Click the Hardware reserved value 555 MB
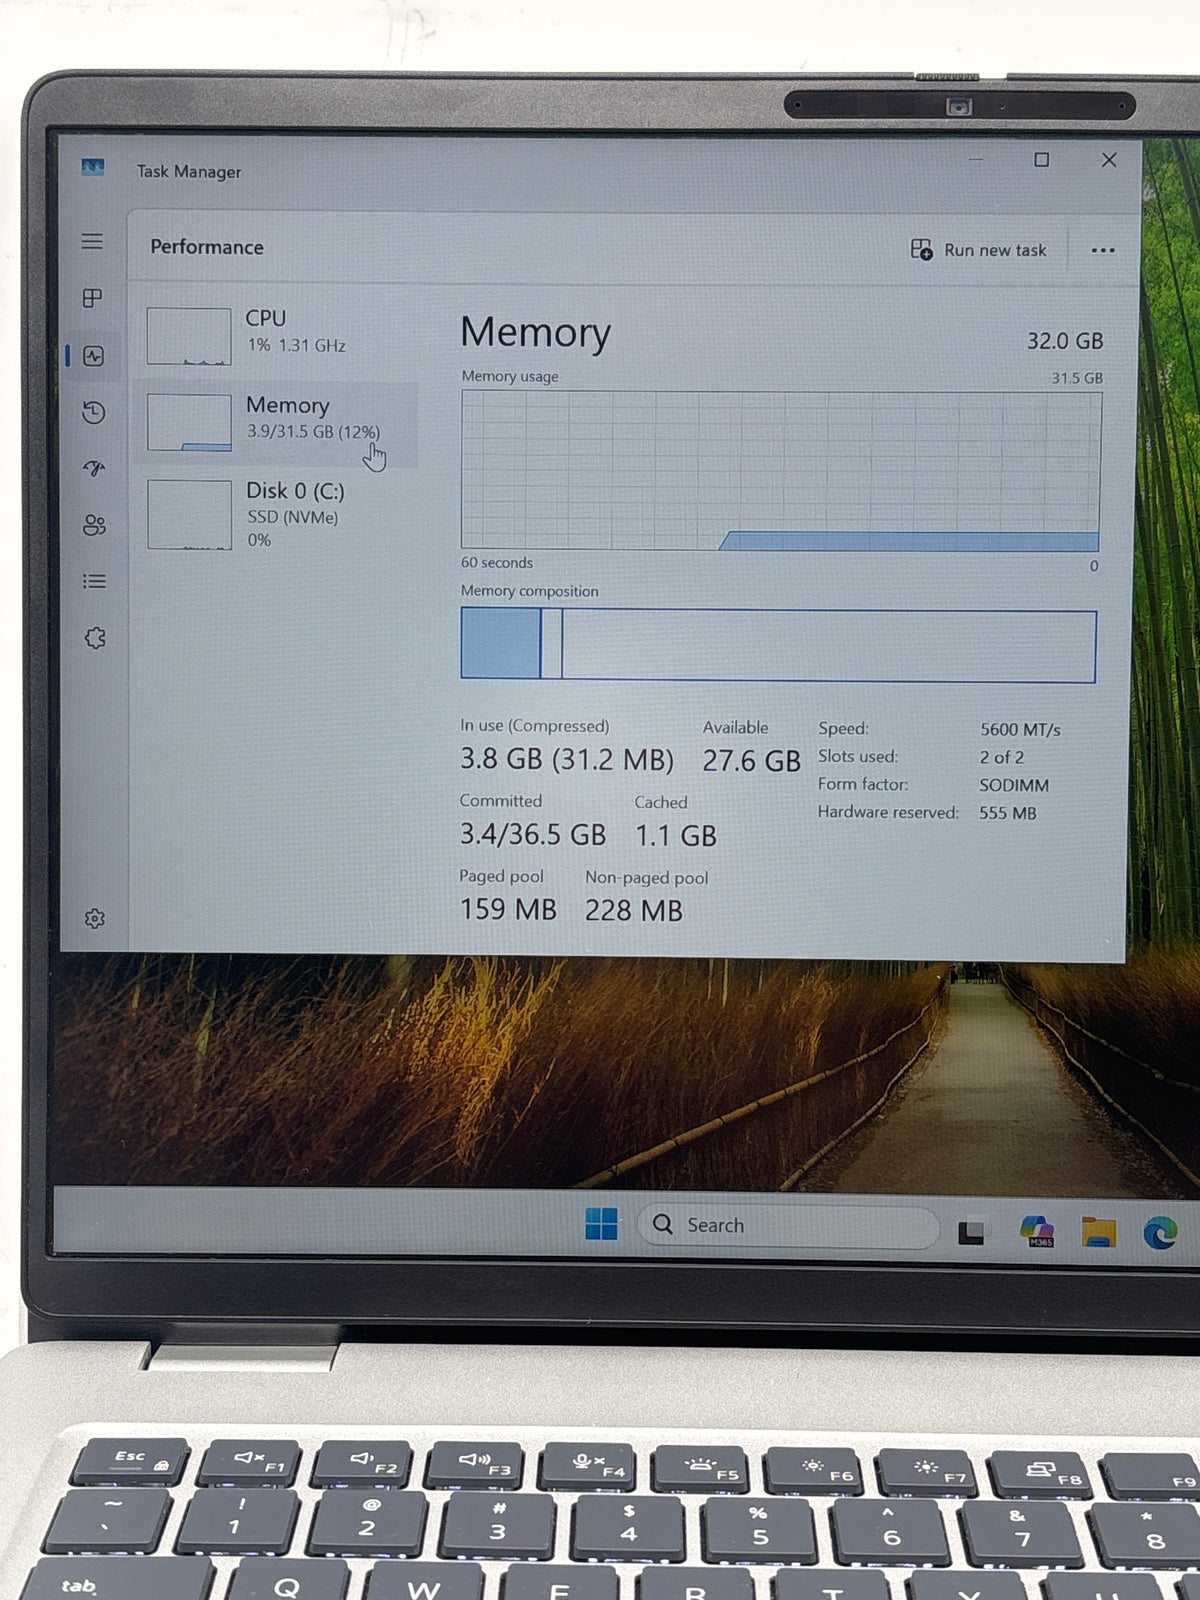Image resolution: width=1200 pixels, height=1600 pixels. pyautogui.click(x=1008, y=813)
